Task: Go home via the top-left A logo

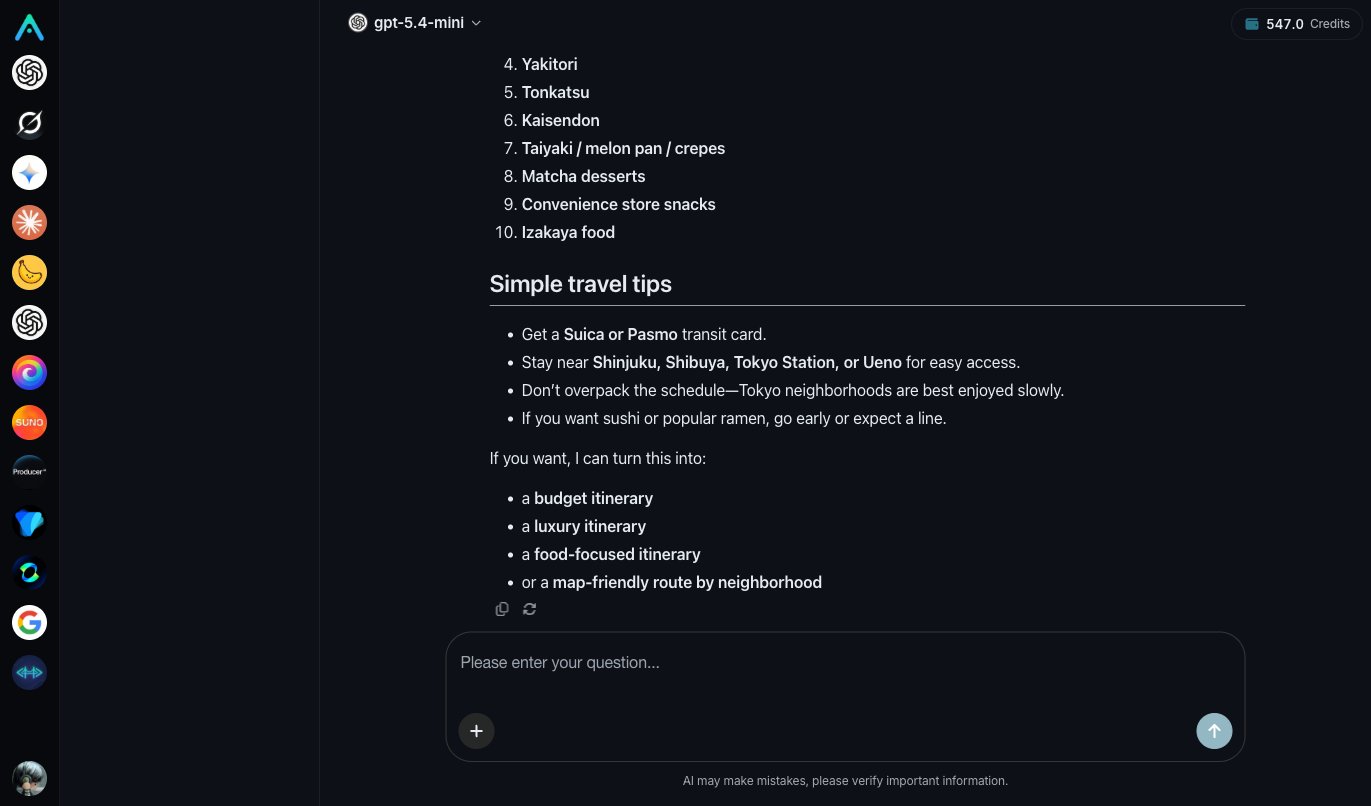Action: coord(29,27)
